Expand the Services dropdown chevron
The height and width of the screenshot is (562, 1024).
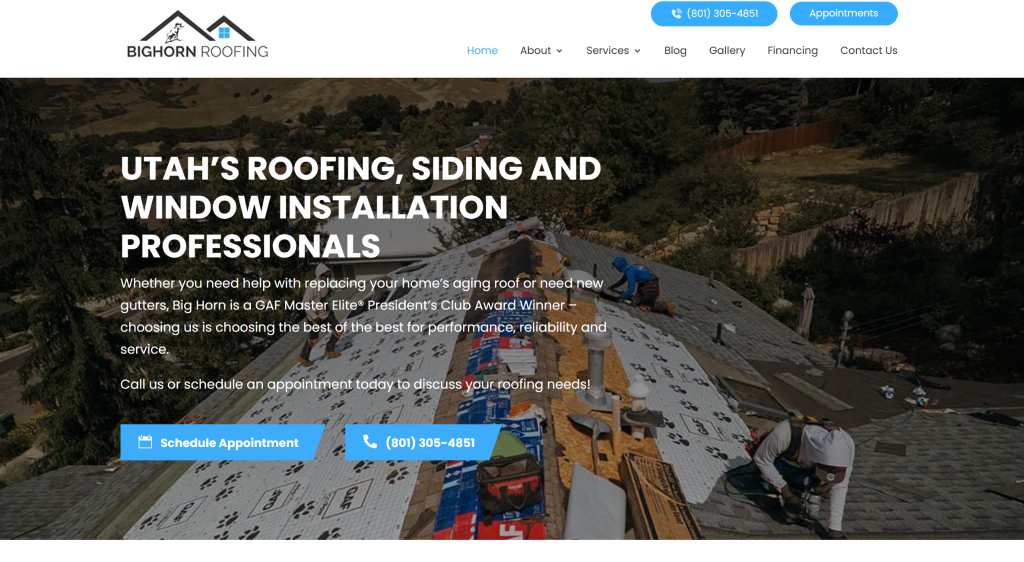tap(637, 51)
